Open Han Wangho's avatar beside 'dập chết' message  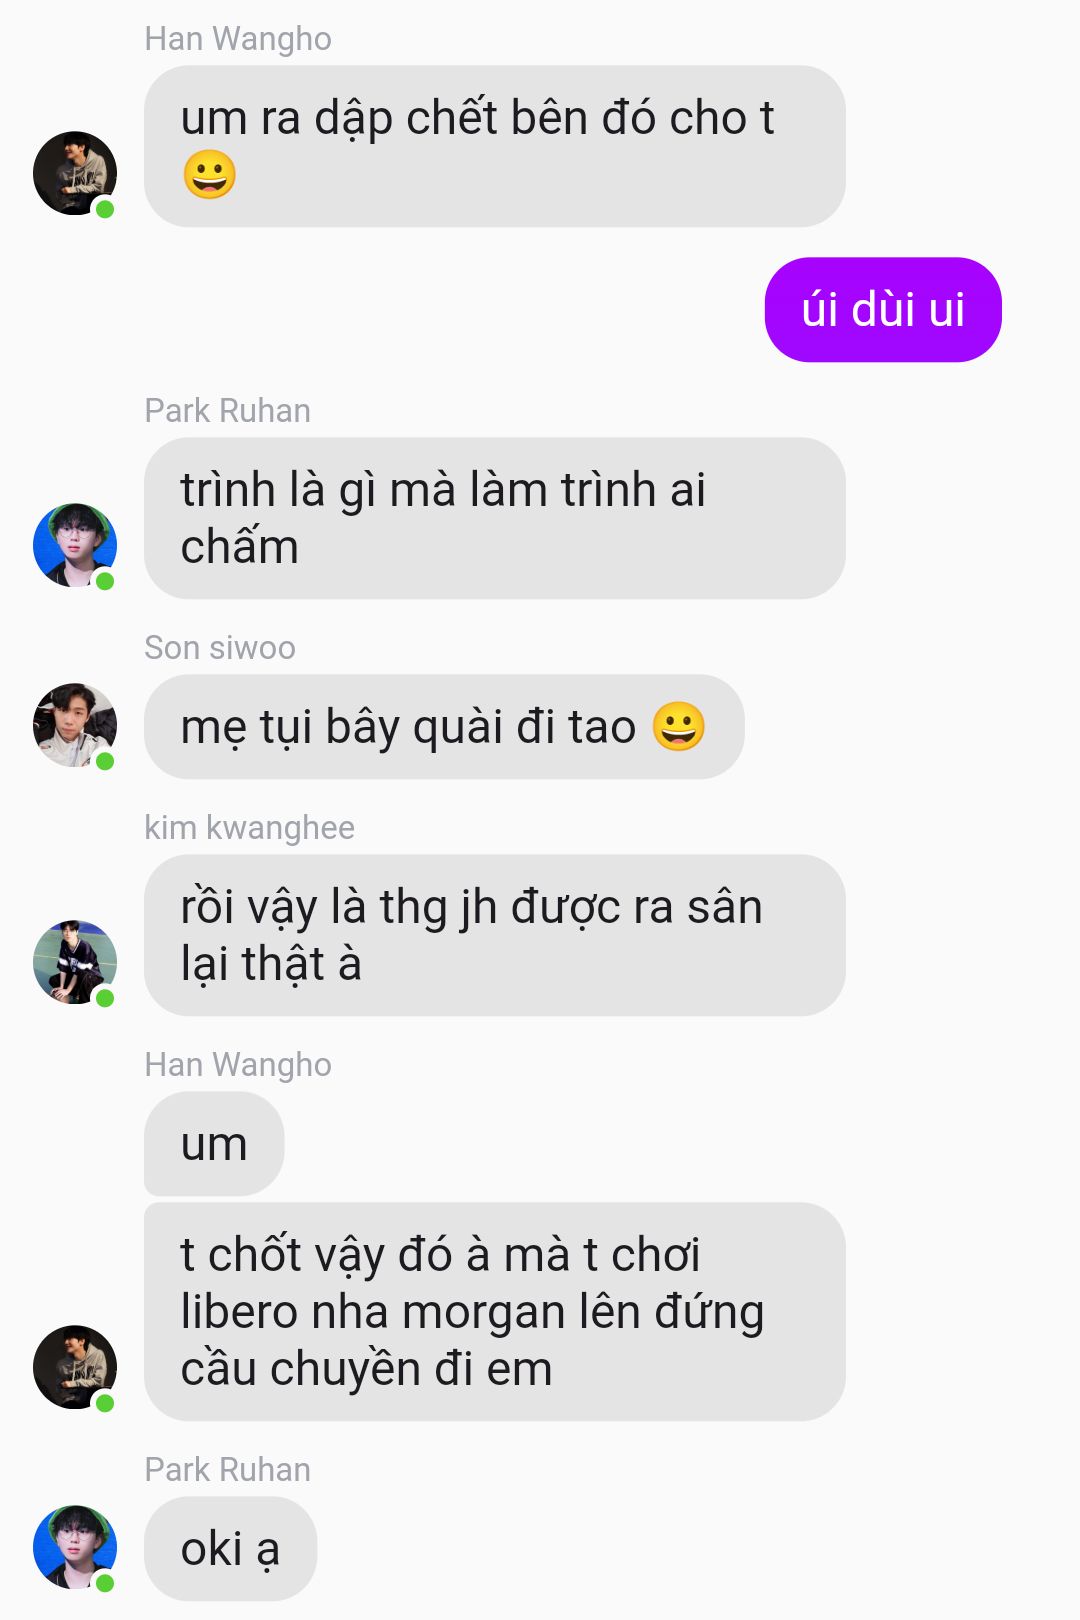(x=75, y=173)
